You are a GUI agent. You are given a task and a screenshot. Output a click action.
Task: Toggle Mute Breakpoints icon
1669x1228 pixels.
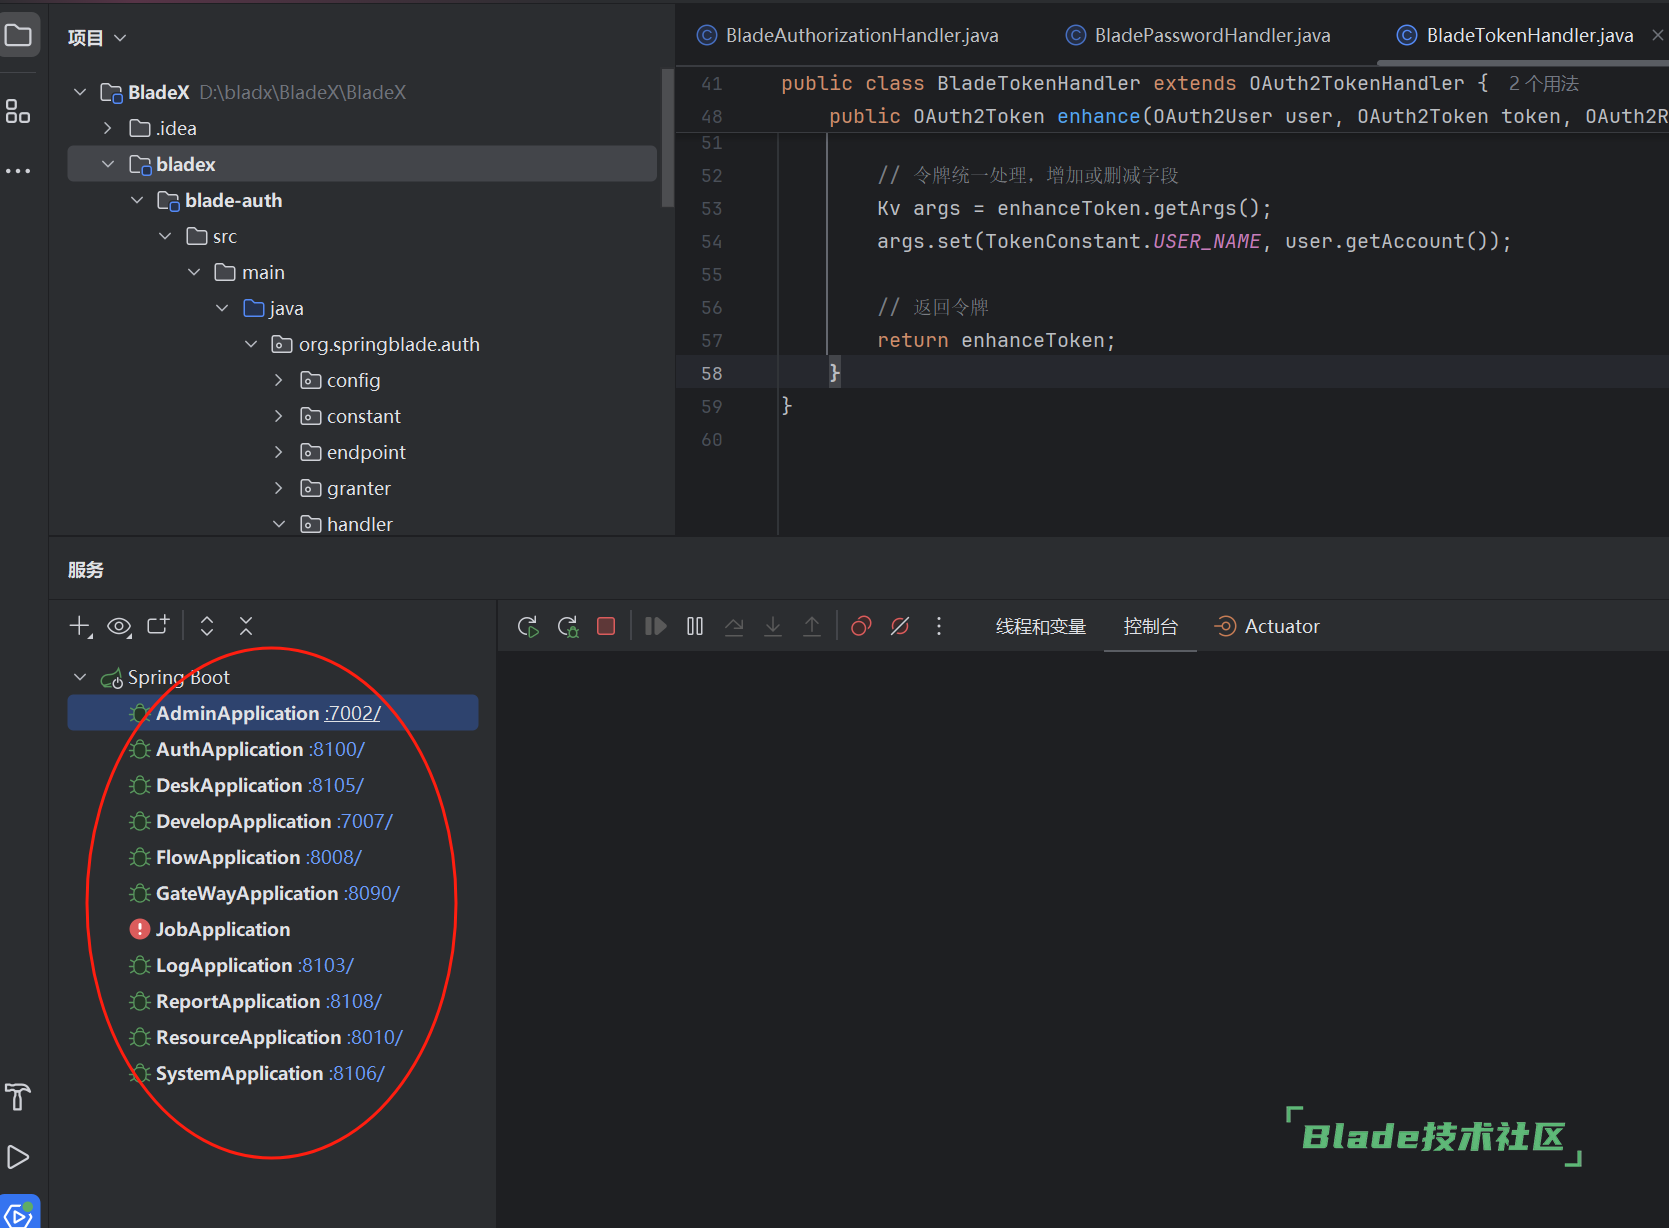900,626
